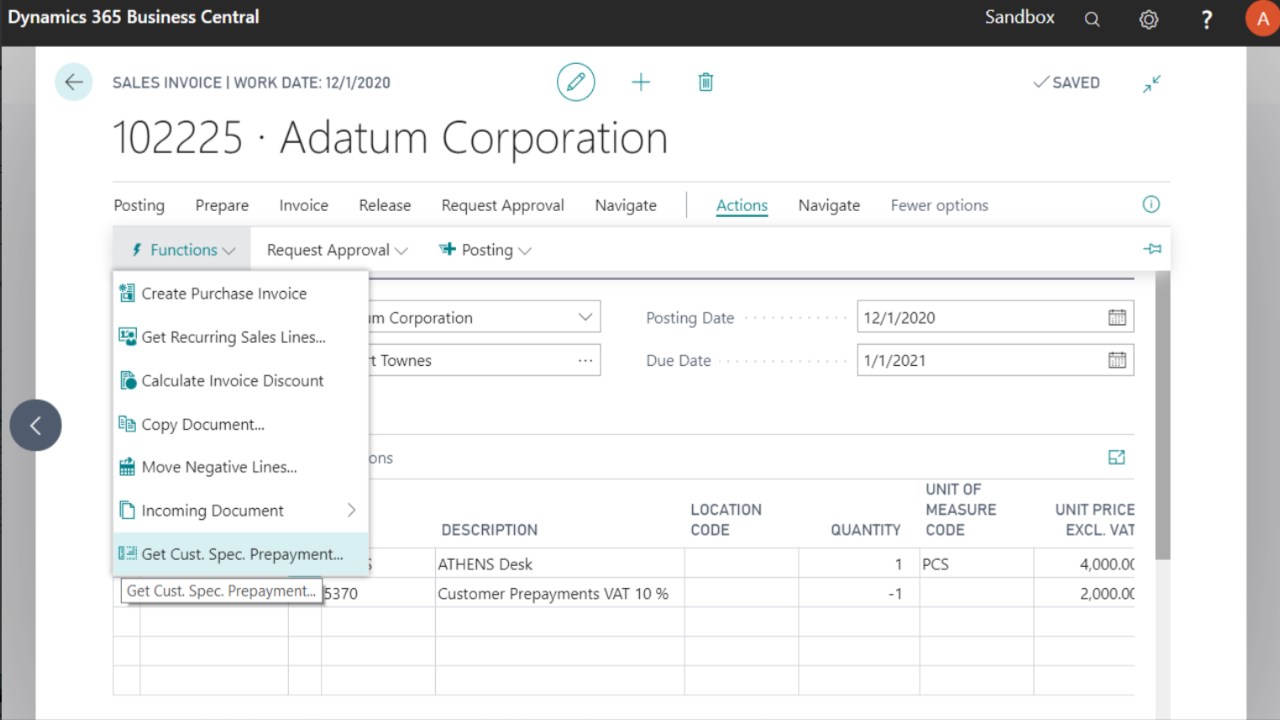Screen dimensions: 1280x720
Task: Expand the Incoming Document submenu arrow
Action: (351, 510)
